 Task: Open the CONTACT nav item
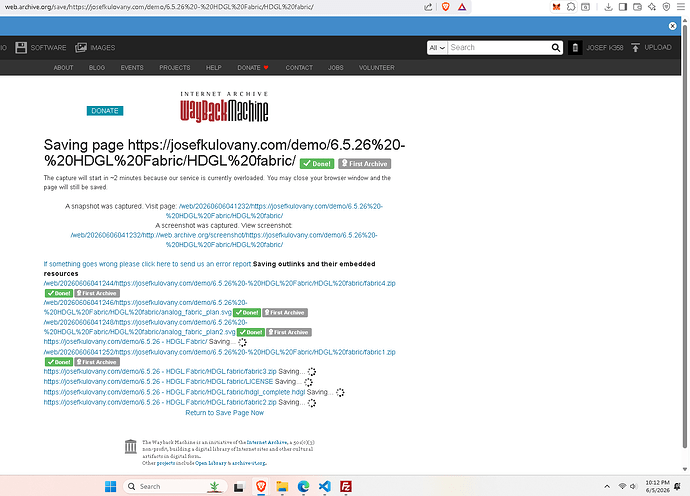(299, 68)
